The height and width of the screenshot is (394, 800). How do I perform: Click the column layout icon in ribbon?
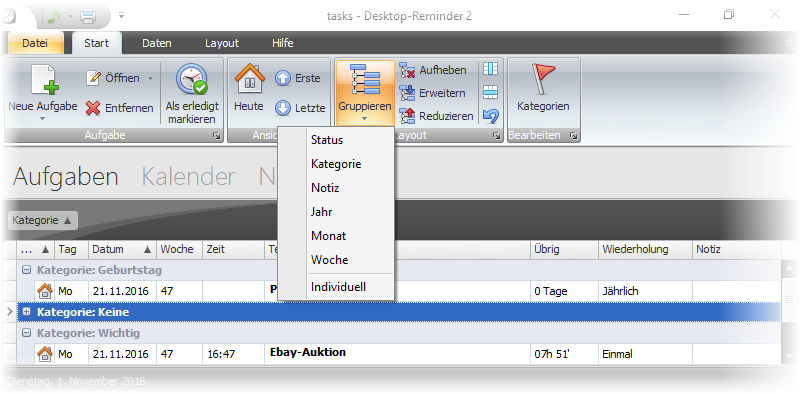pos(490,69)
